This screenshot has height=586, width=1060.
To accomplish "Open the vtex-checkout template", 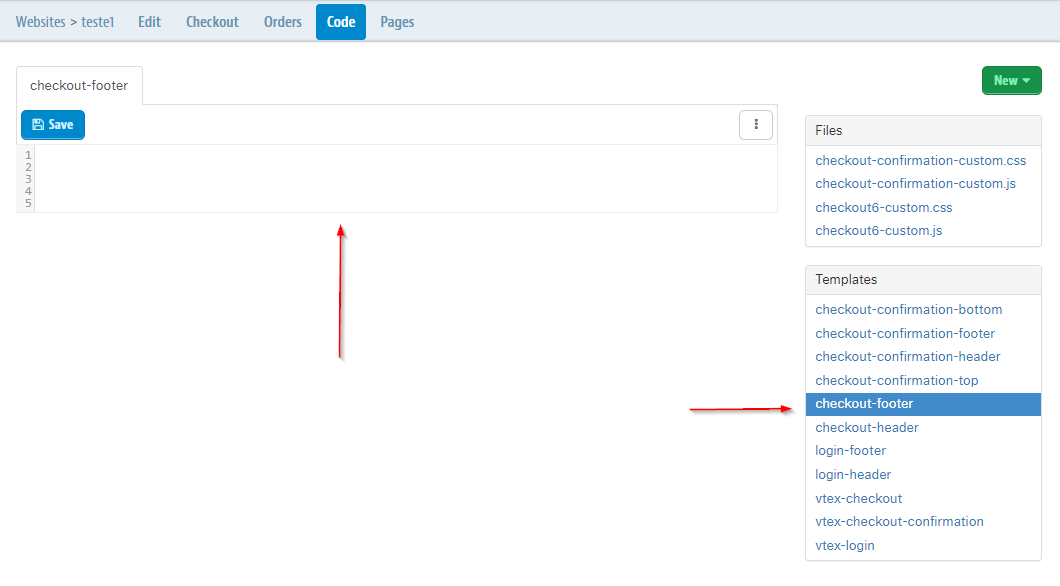I will [858, 498].
